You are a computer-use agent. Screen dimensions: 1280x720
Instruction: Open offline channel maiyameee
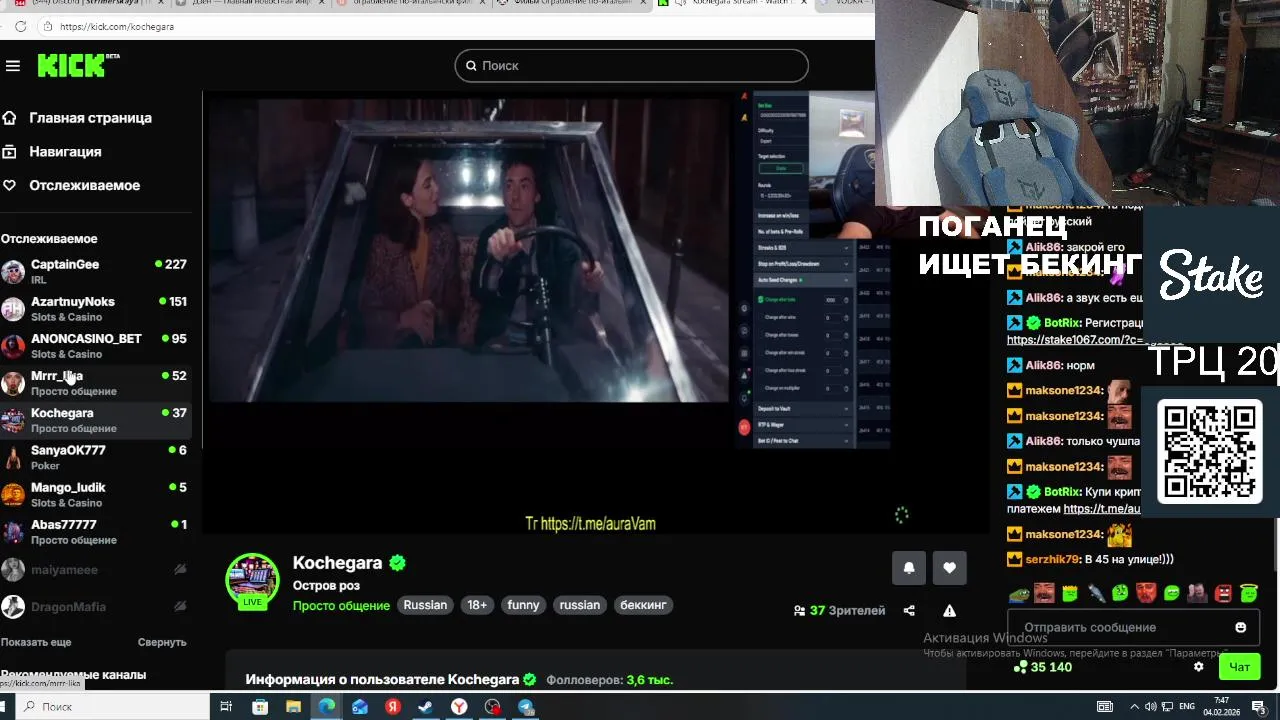click(96, 570)
